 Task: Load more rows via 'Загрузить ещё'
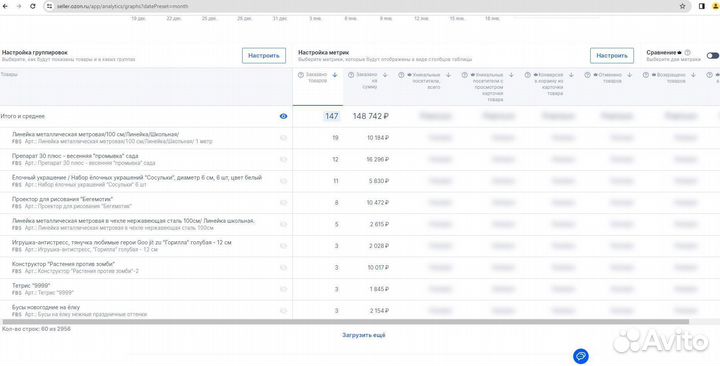364,335
